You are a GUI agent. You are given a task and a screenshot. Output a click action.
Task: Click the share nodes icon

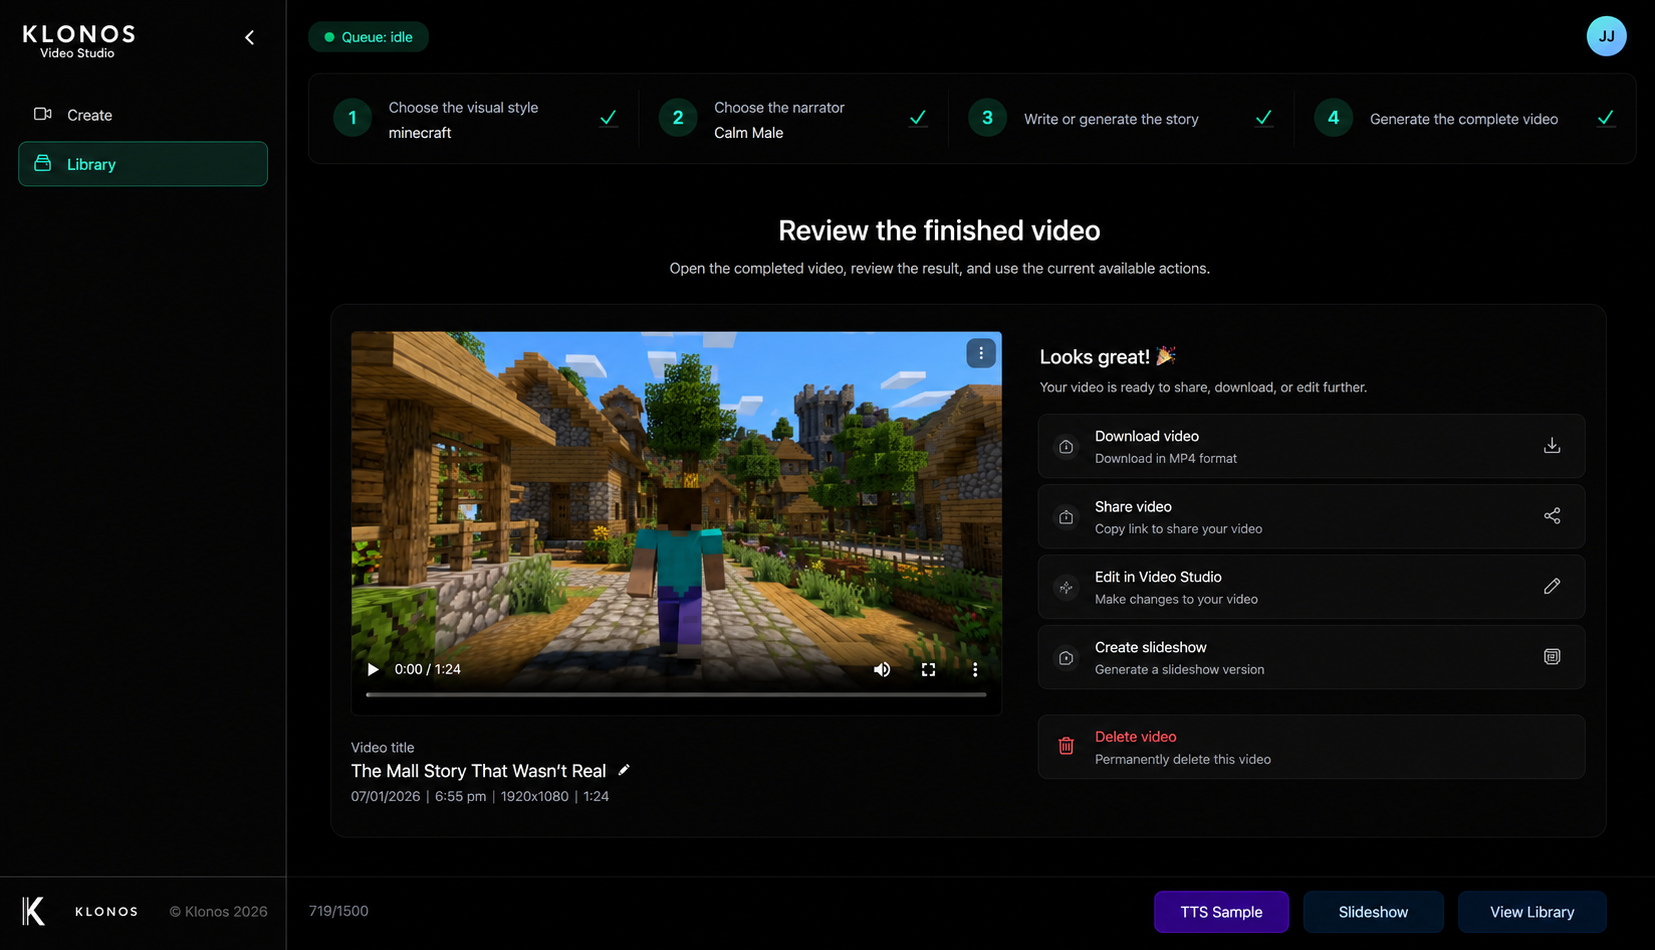(1552, 516)
